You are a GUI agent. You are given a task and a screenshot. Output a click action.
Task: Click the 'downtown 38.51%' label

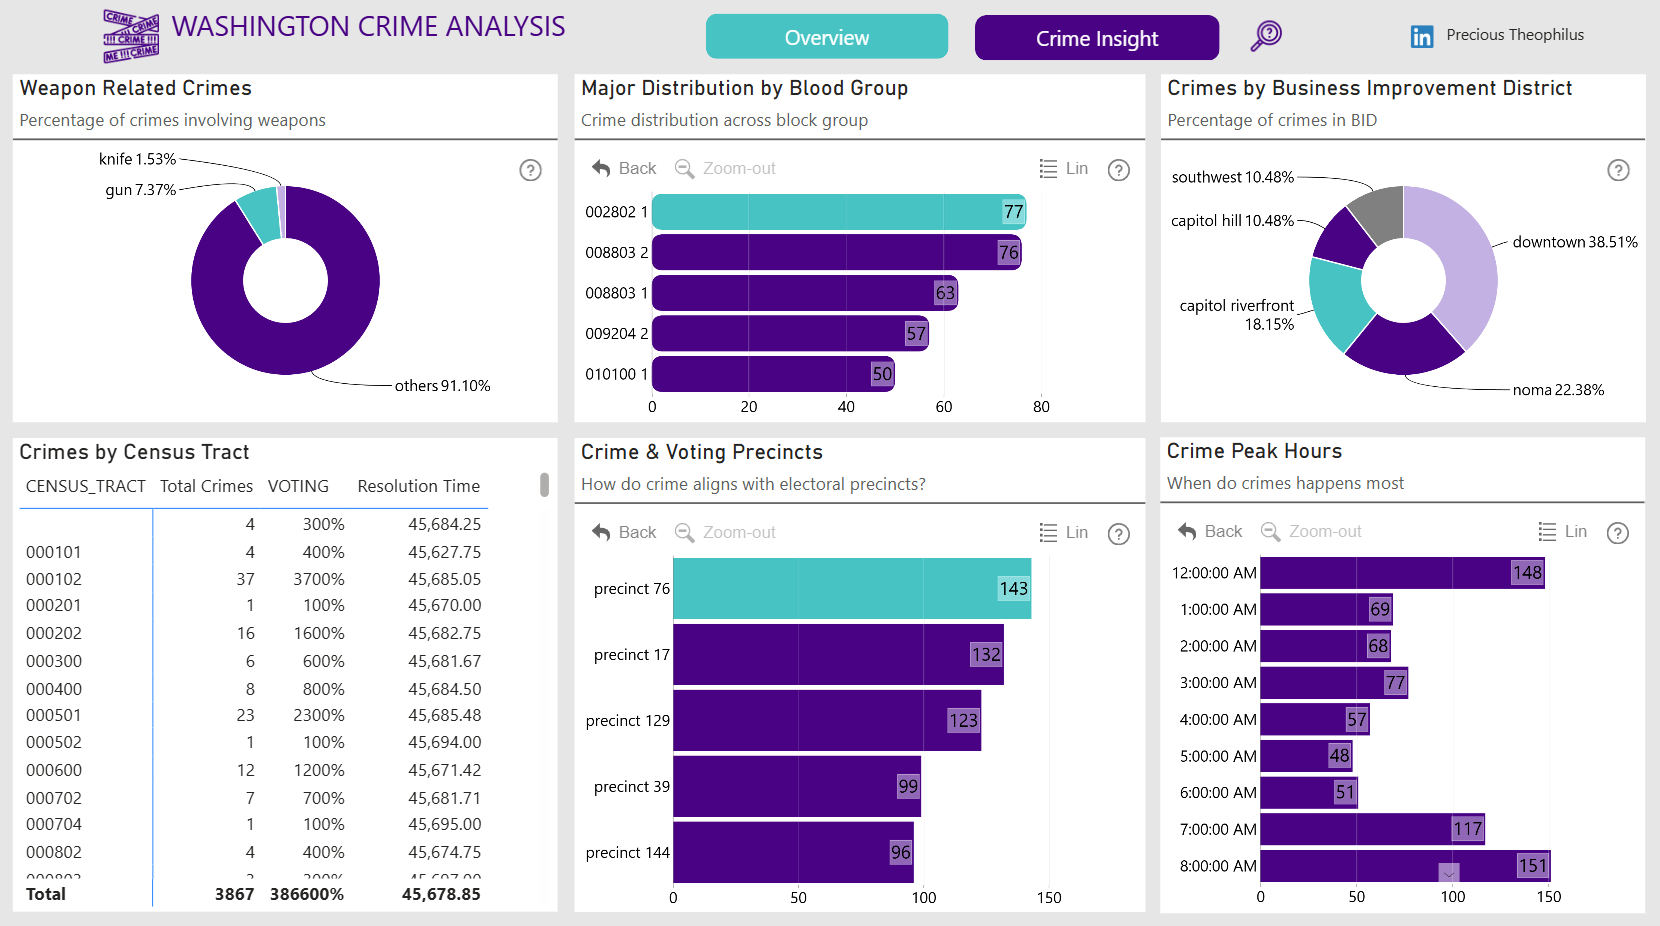point(1575,242)
